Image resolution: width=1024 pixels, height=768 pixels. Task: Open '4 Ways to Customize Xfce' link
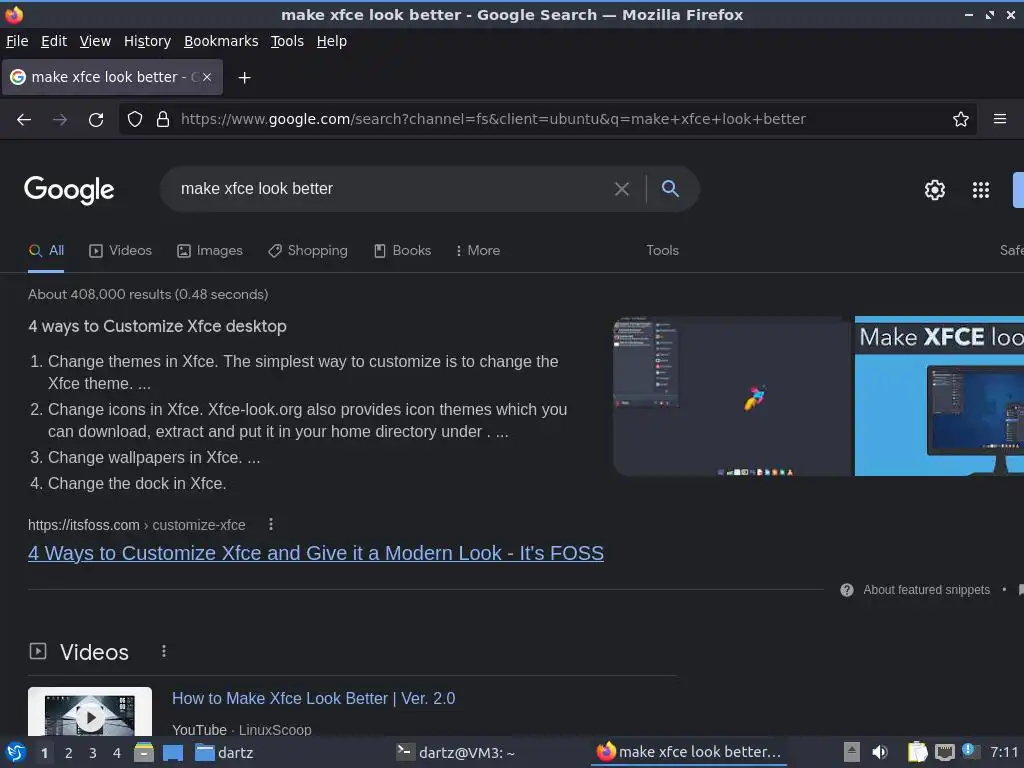pos(316,553)
